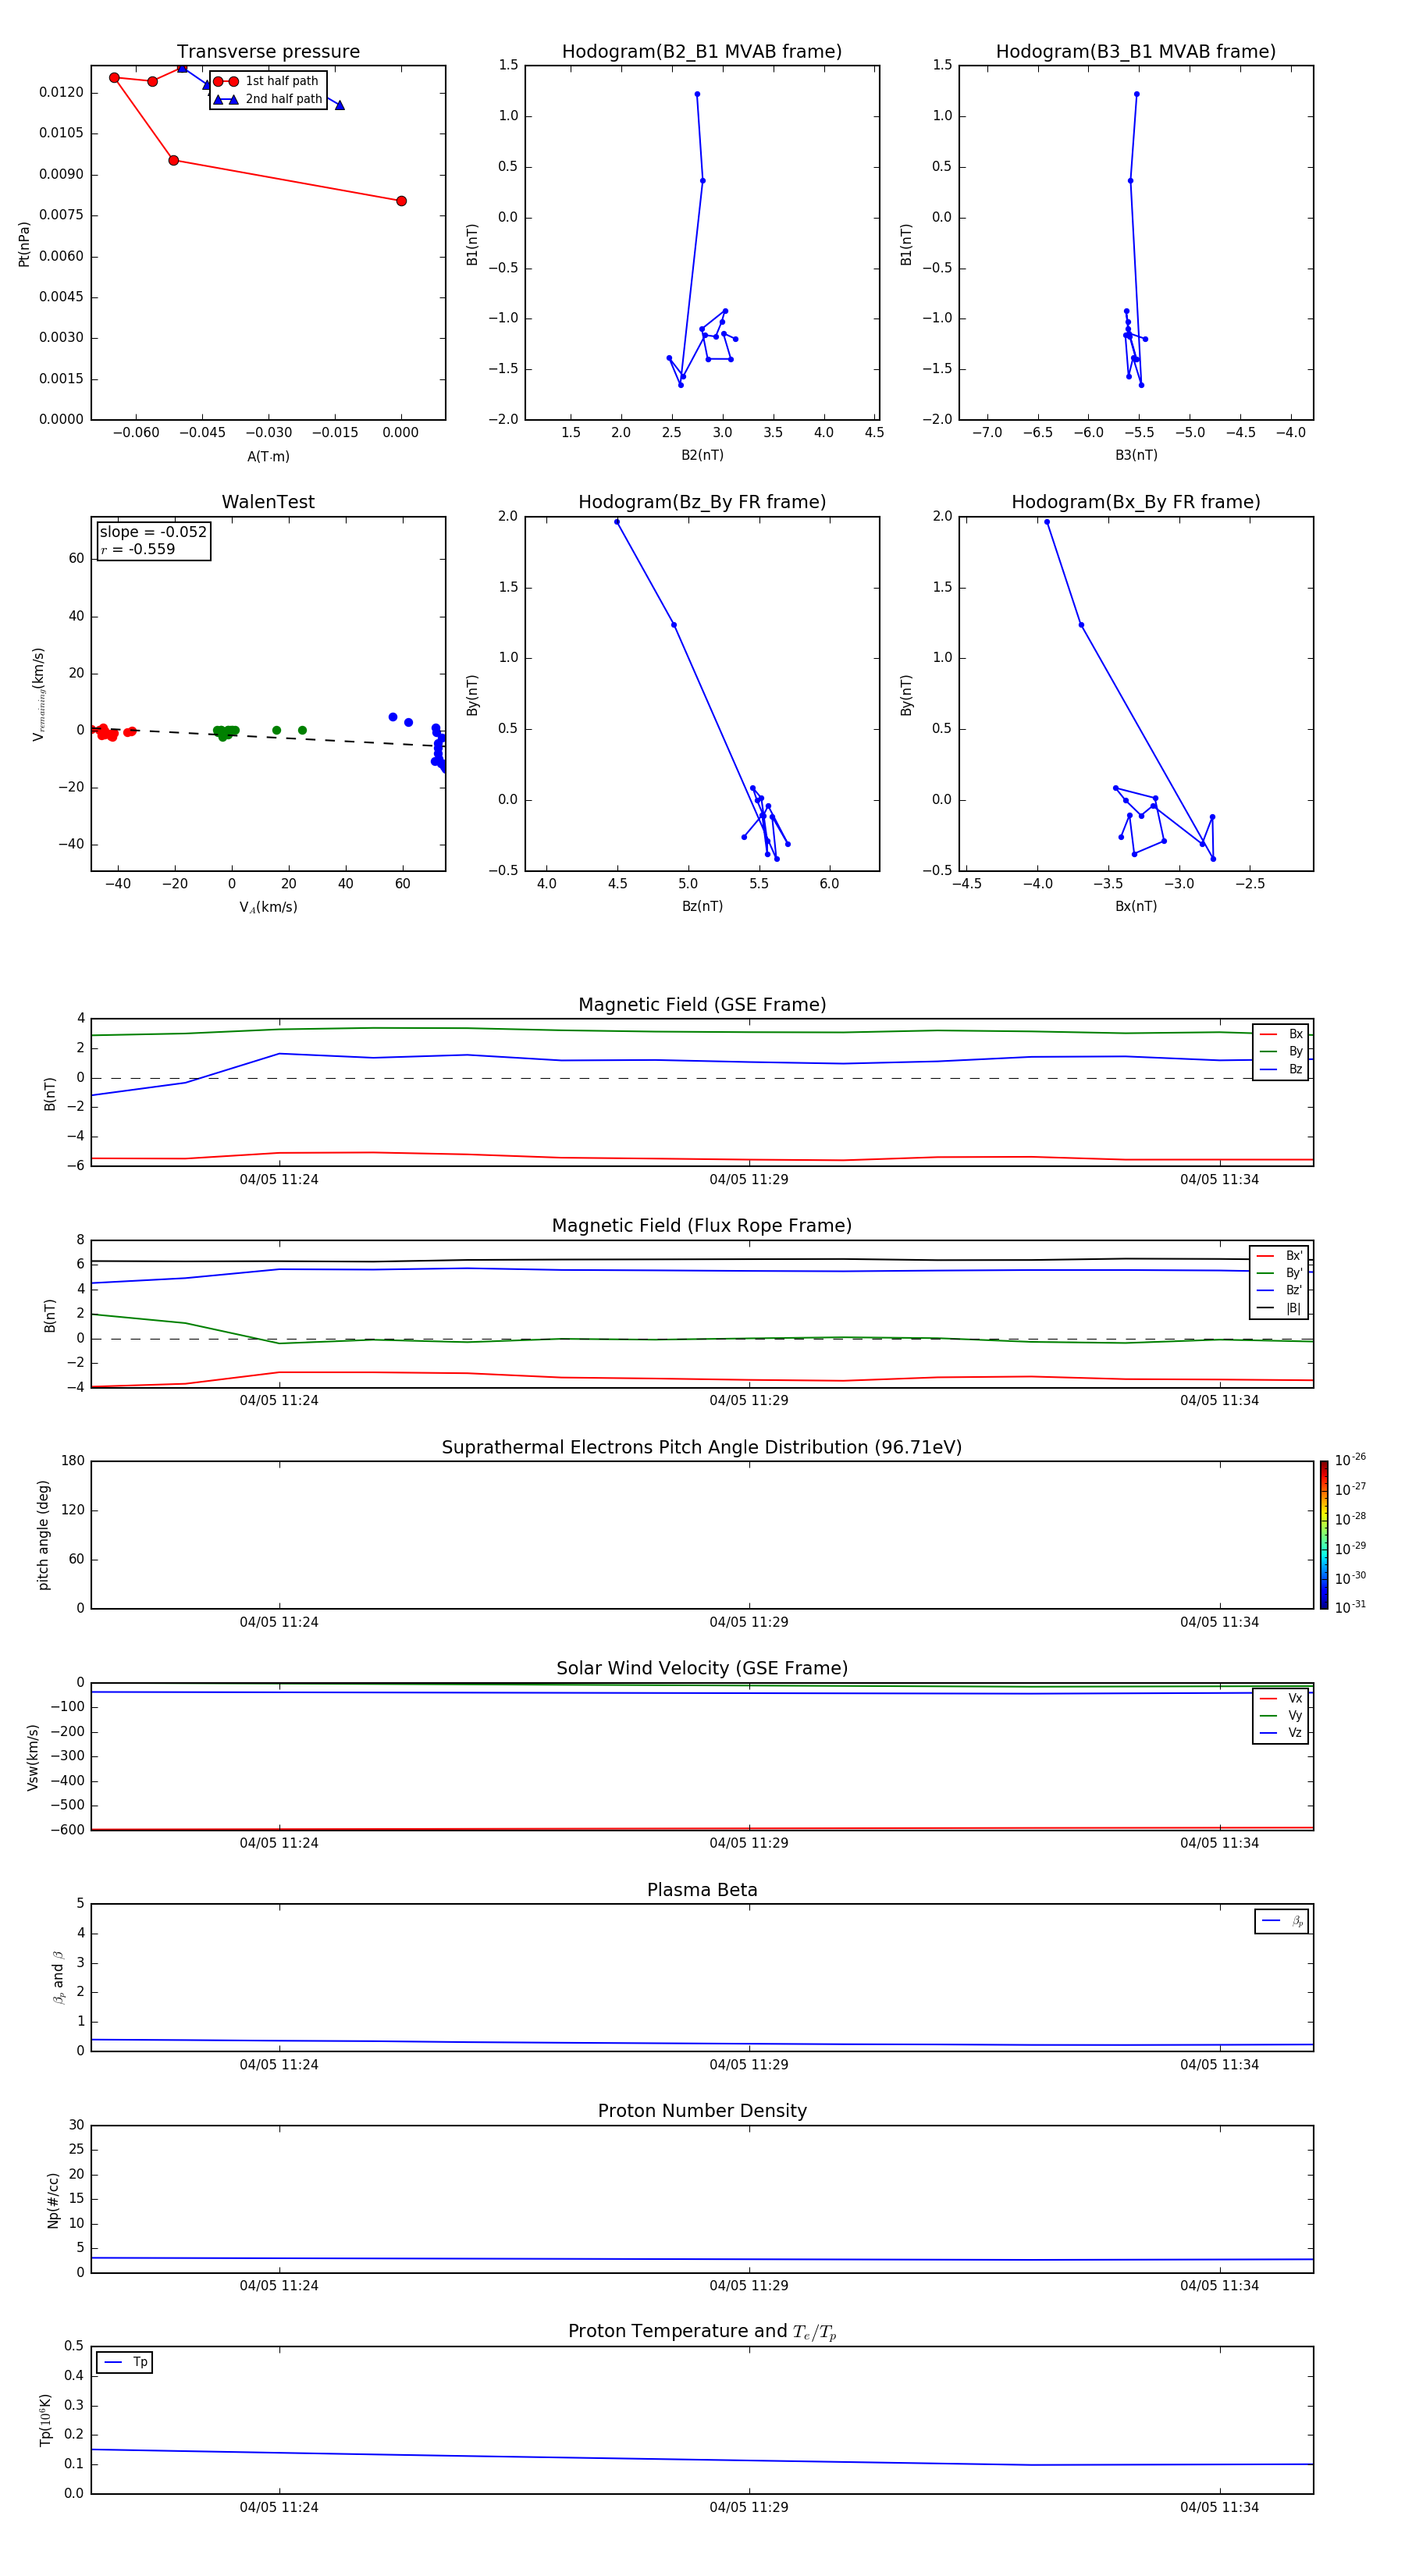Click the 'Transverse pressure' plot title
Image resolution: width=1405 pixels, height=2576 pixels.
click(268, 52)
